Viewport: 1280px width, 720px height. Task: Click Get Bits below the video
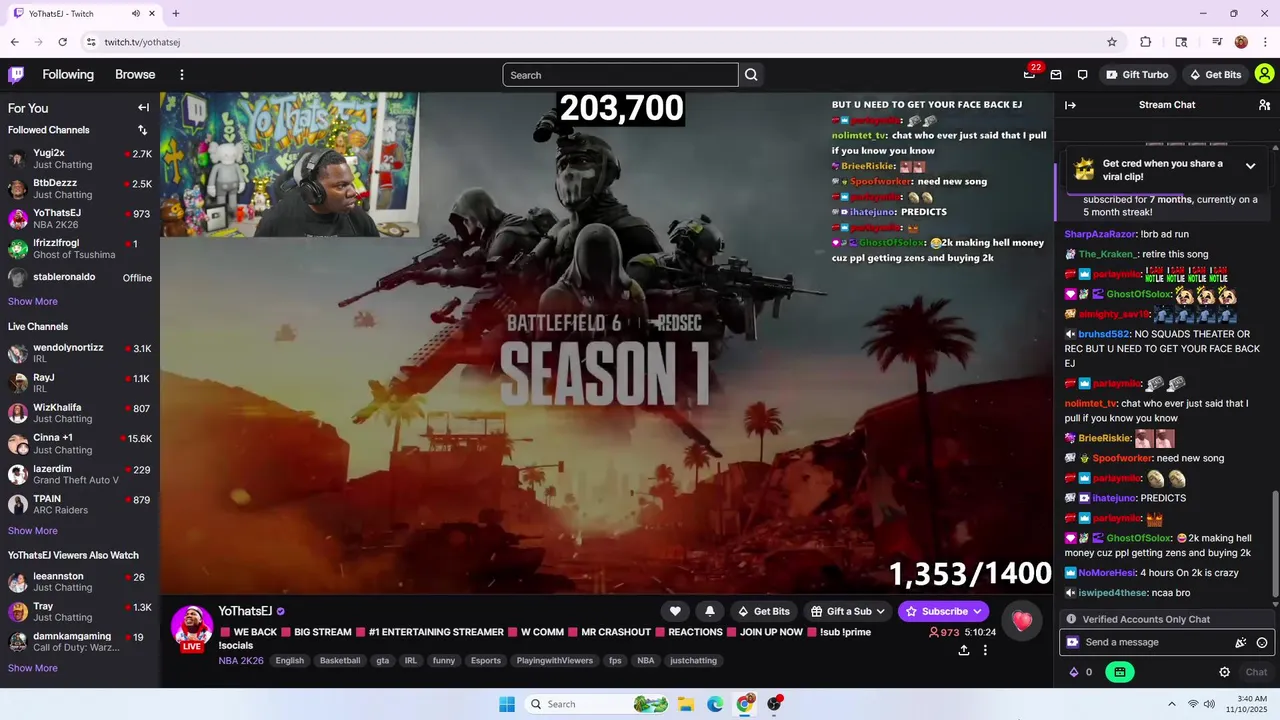tap(763, 611)
